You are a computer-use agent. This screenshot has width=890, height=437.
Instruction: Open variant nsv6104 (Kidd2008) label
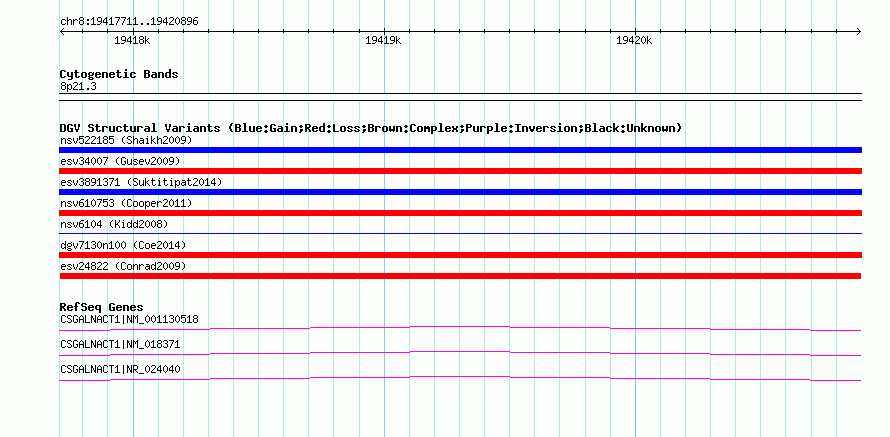pos(114,224)
